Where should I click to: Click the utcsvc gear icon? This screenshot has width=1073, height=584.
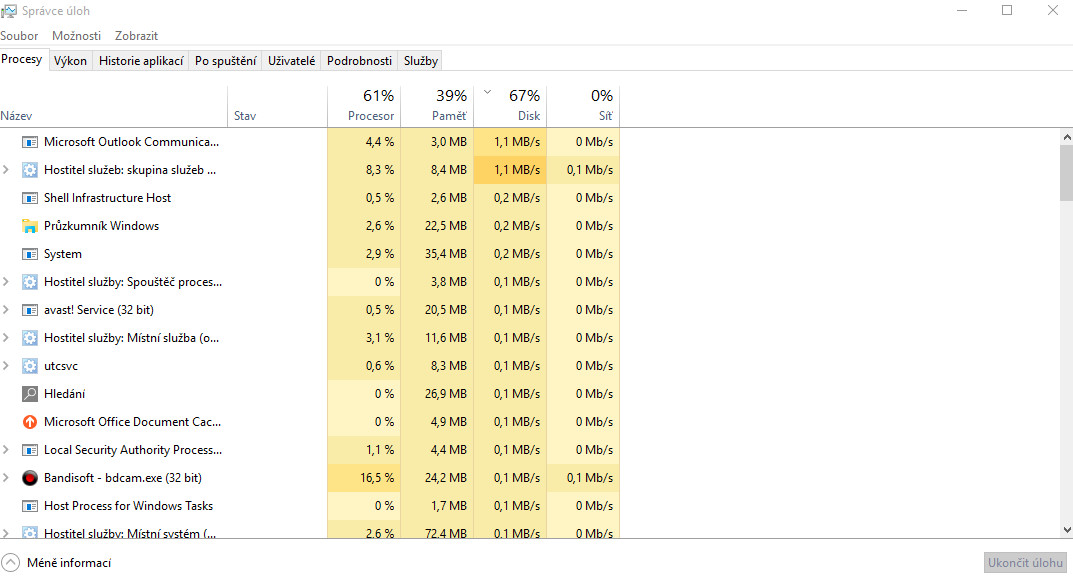coord(29,366)
